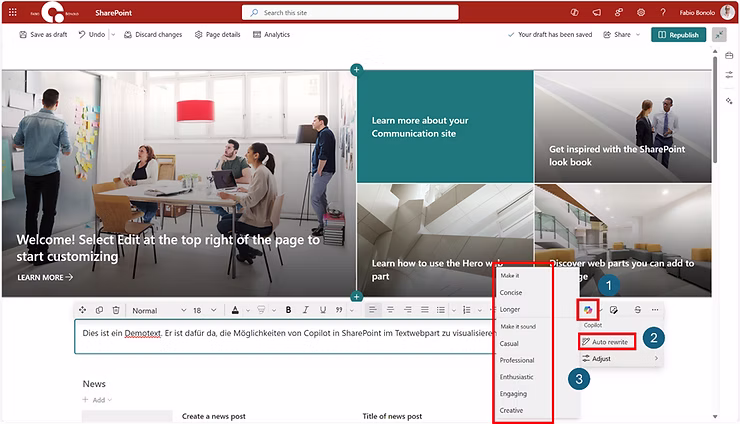740x424 pixels.
Task: Toggle italic formatting
Action: coord(305,310)
